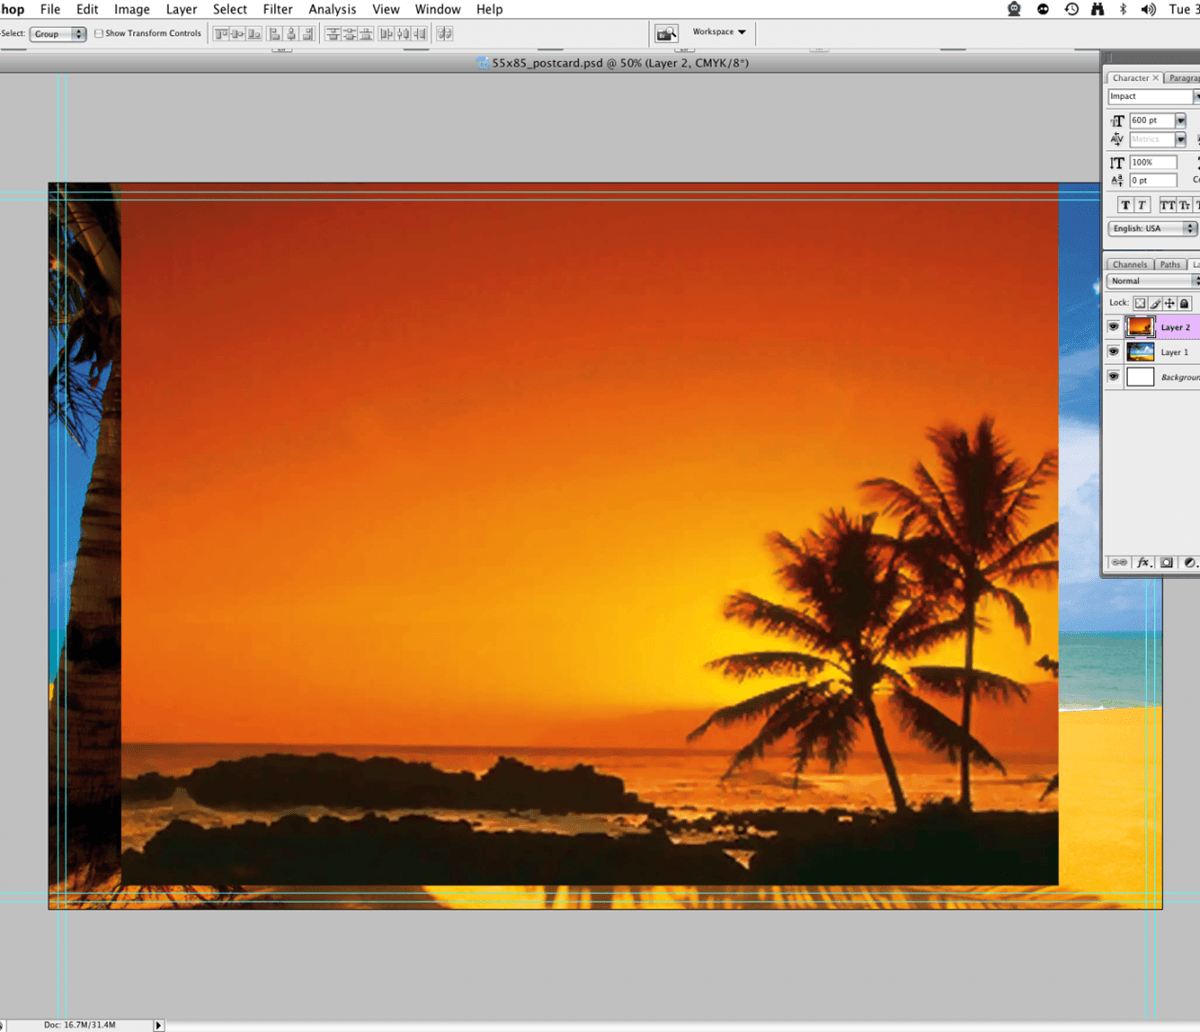Image resolution: width=1200 pixels, height=1032 pixels.
Task: Click the Add layer mask icon
Action: [x=1166, y=563]
